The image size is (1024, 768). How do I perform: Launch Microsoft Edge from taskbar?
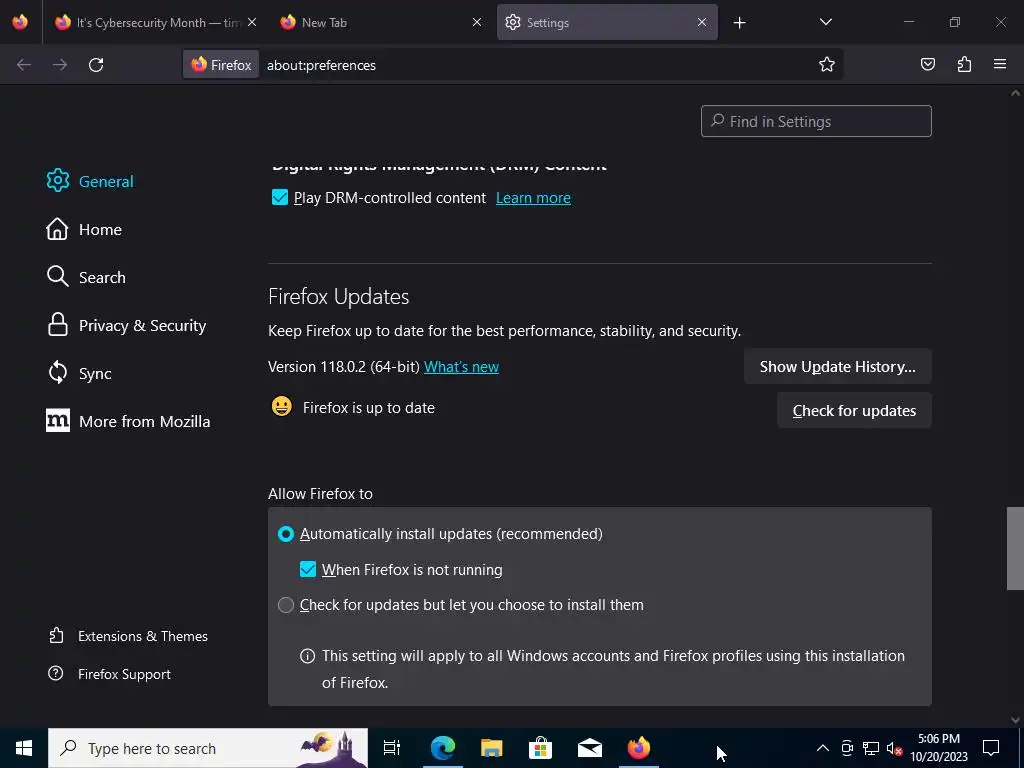(x=442, y=748)
